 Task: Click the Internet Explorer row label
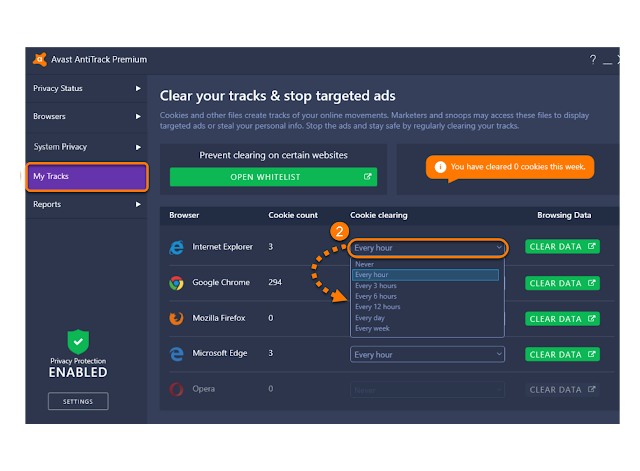[222, 247]
